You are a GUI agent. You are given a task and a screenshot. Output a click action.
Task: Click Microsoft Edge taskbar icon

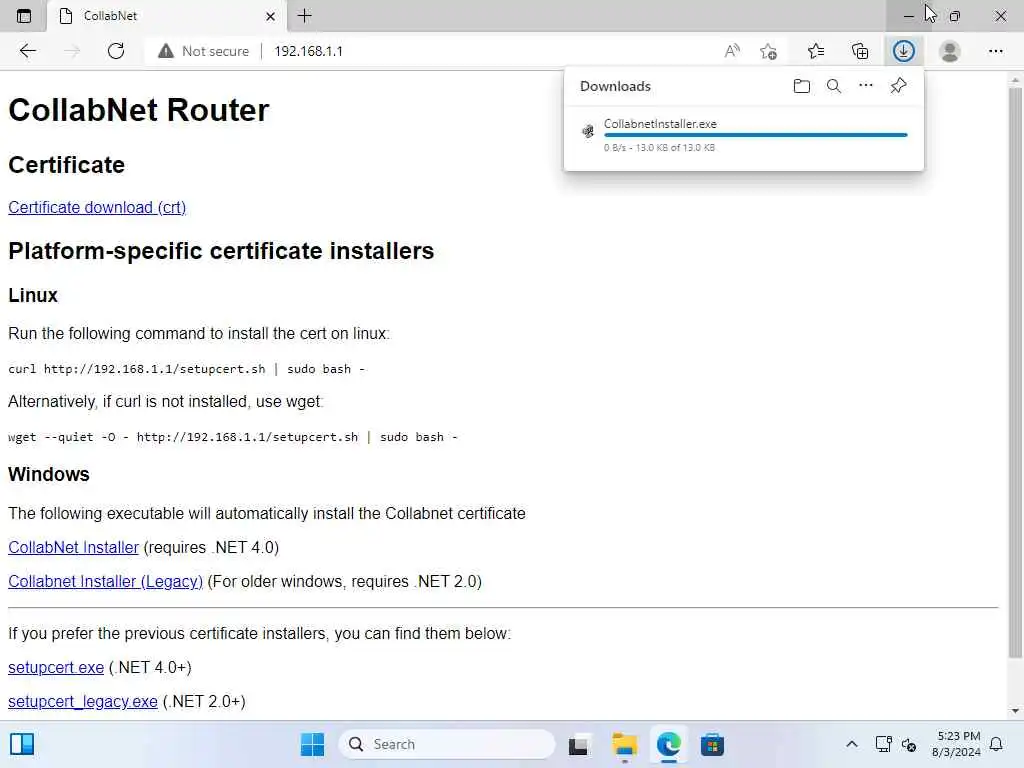pyautogui.click(x=668, y=744)
